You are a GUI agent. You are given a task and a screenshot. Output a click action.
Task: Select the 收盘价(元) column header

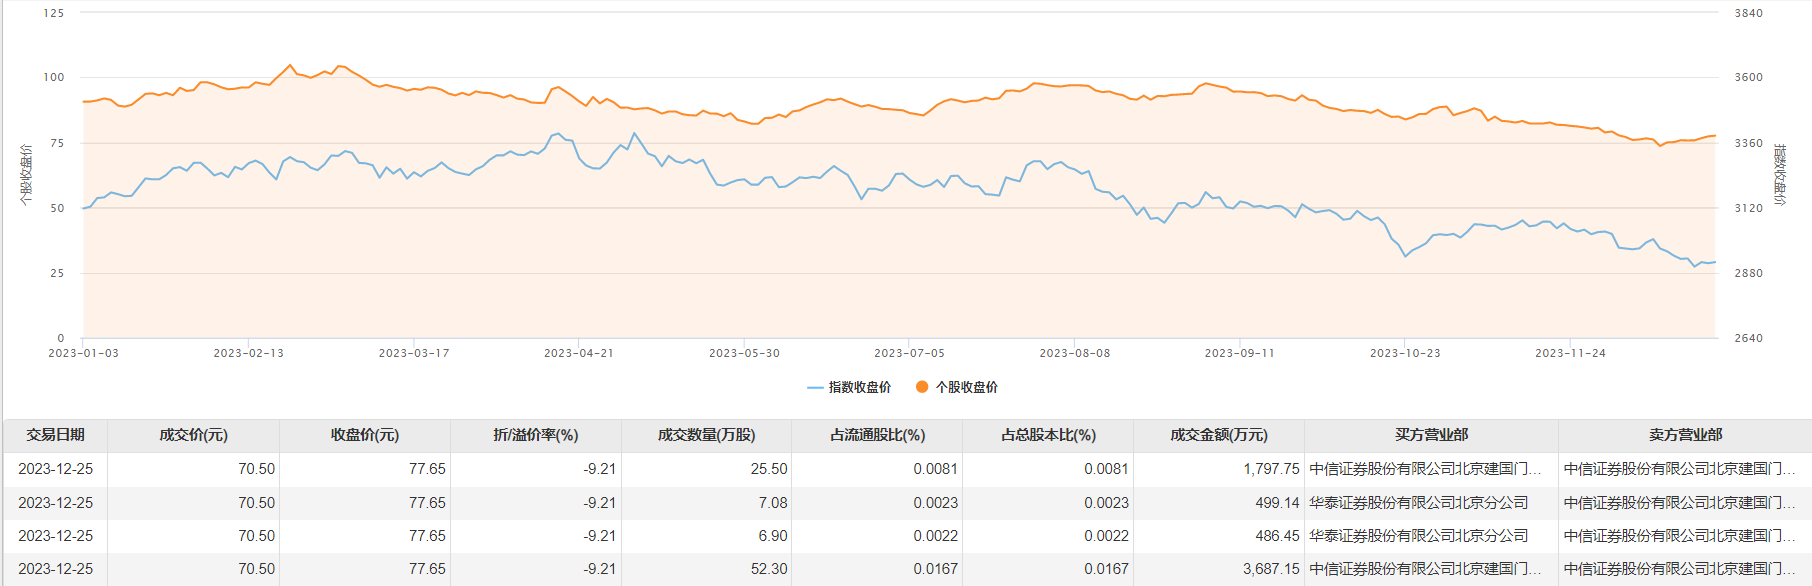point(365,435)
